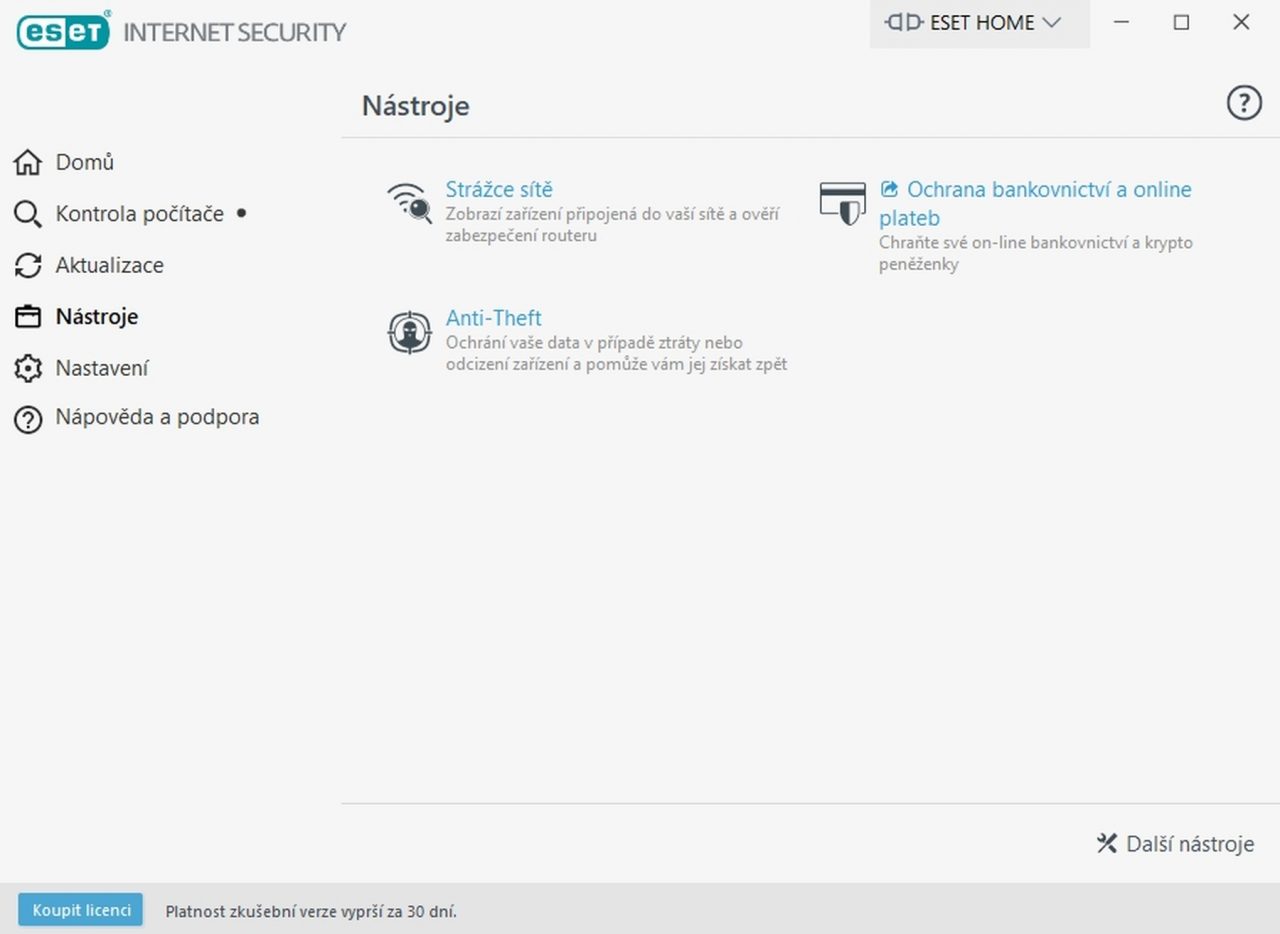This screenshot has width=1280, height=934.
Task: Click the Nastavení gear icon
Action: click(28, 369)
